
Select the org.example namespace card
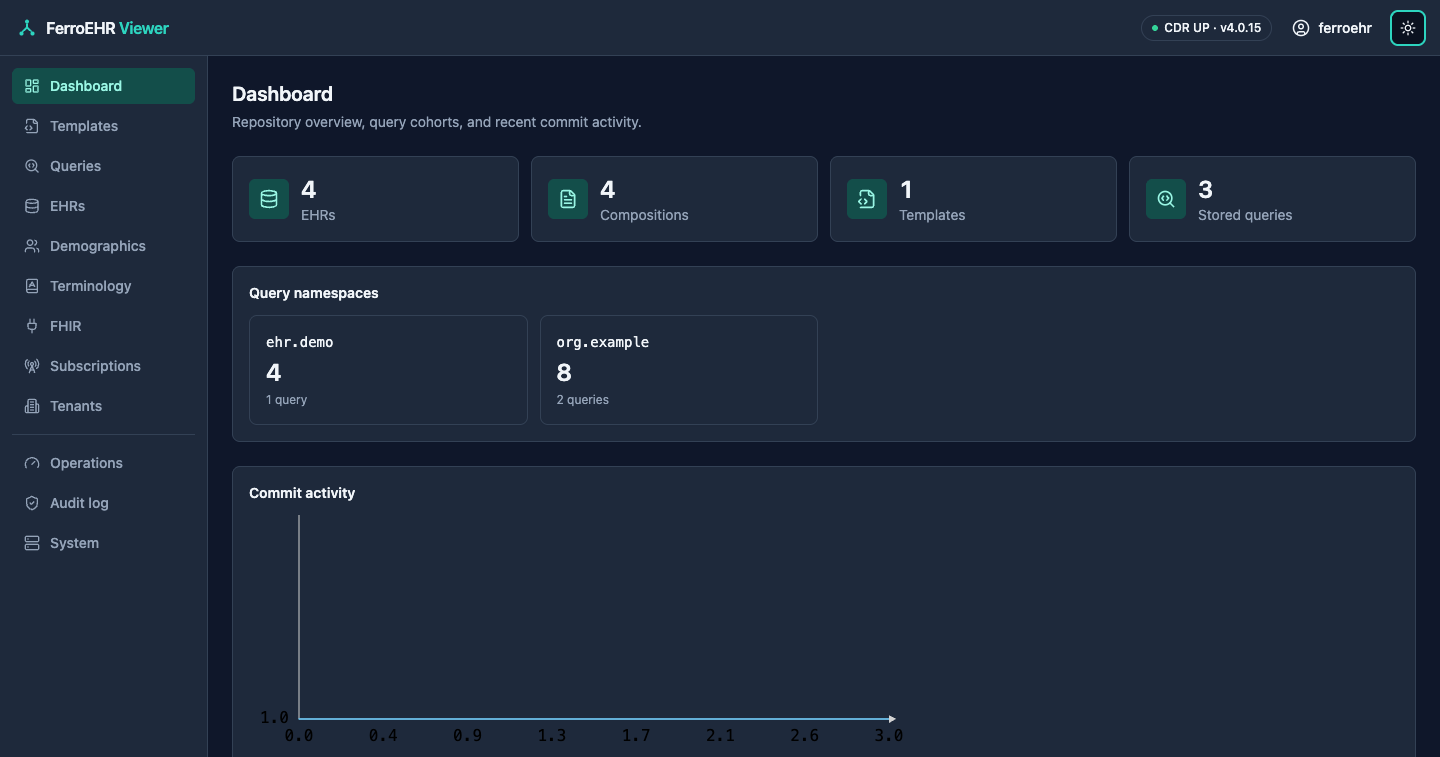click(679, 370)
